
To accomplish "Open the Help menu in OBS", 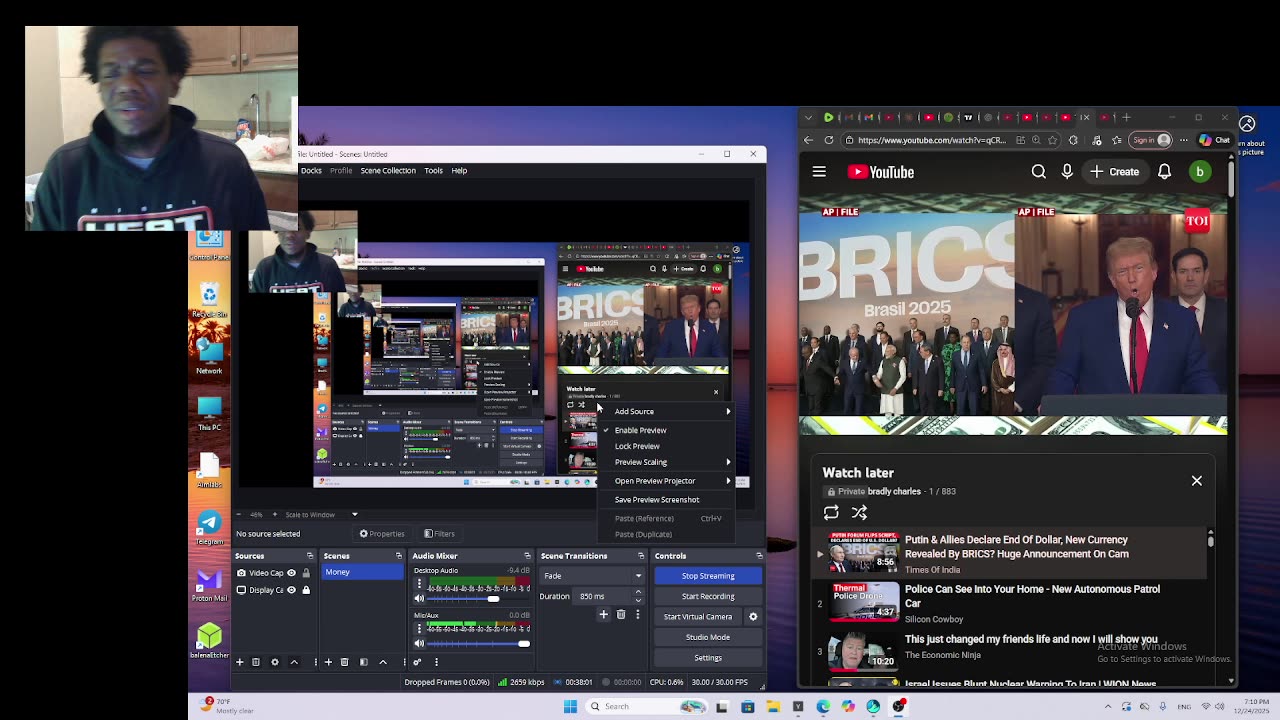I will (459, 170).
